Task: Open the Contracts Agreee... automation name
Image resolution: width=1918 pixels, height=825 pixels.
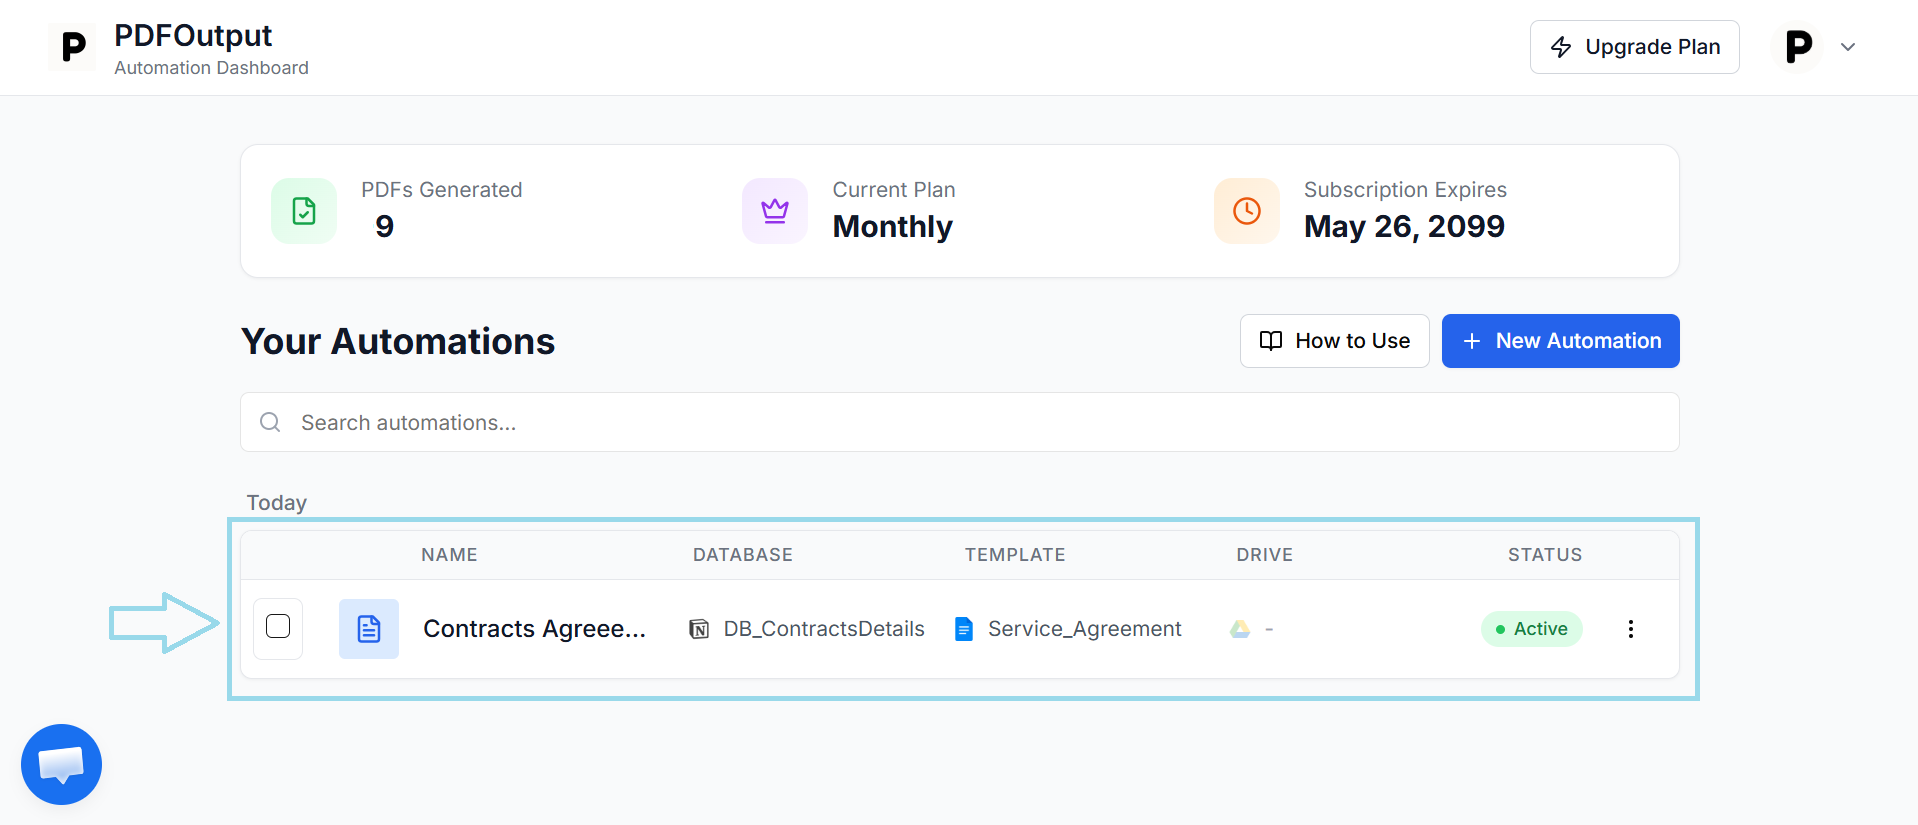Action: pos(534,629)
